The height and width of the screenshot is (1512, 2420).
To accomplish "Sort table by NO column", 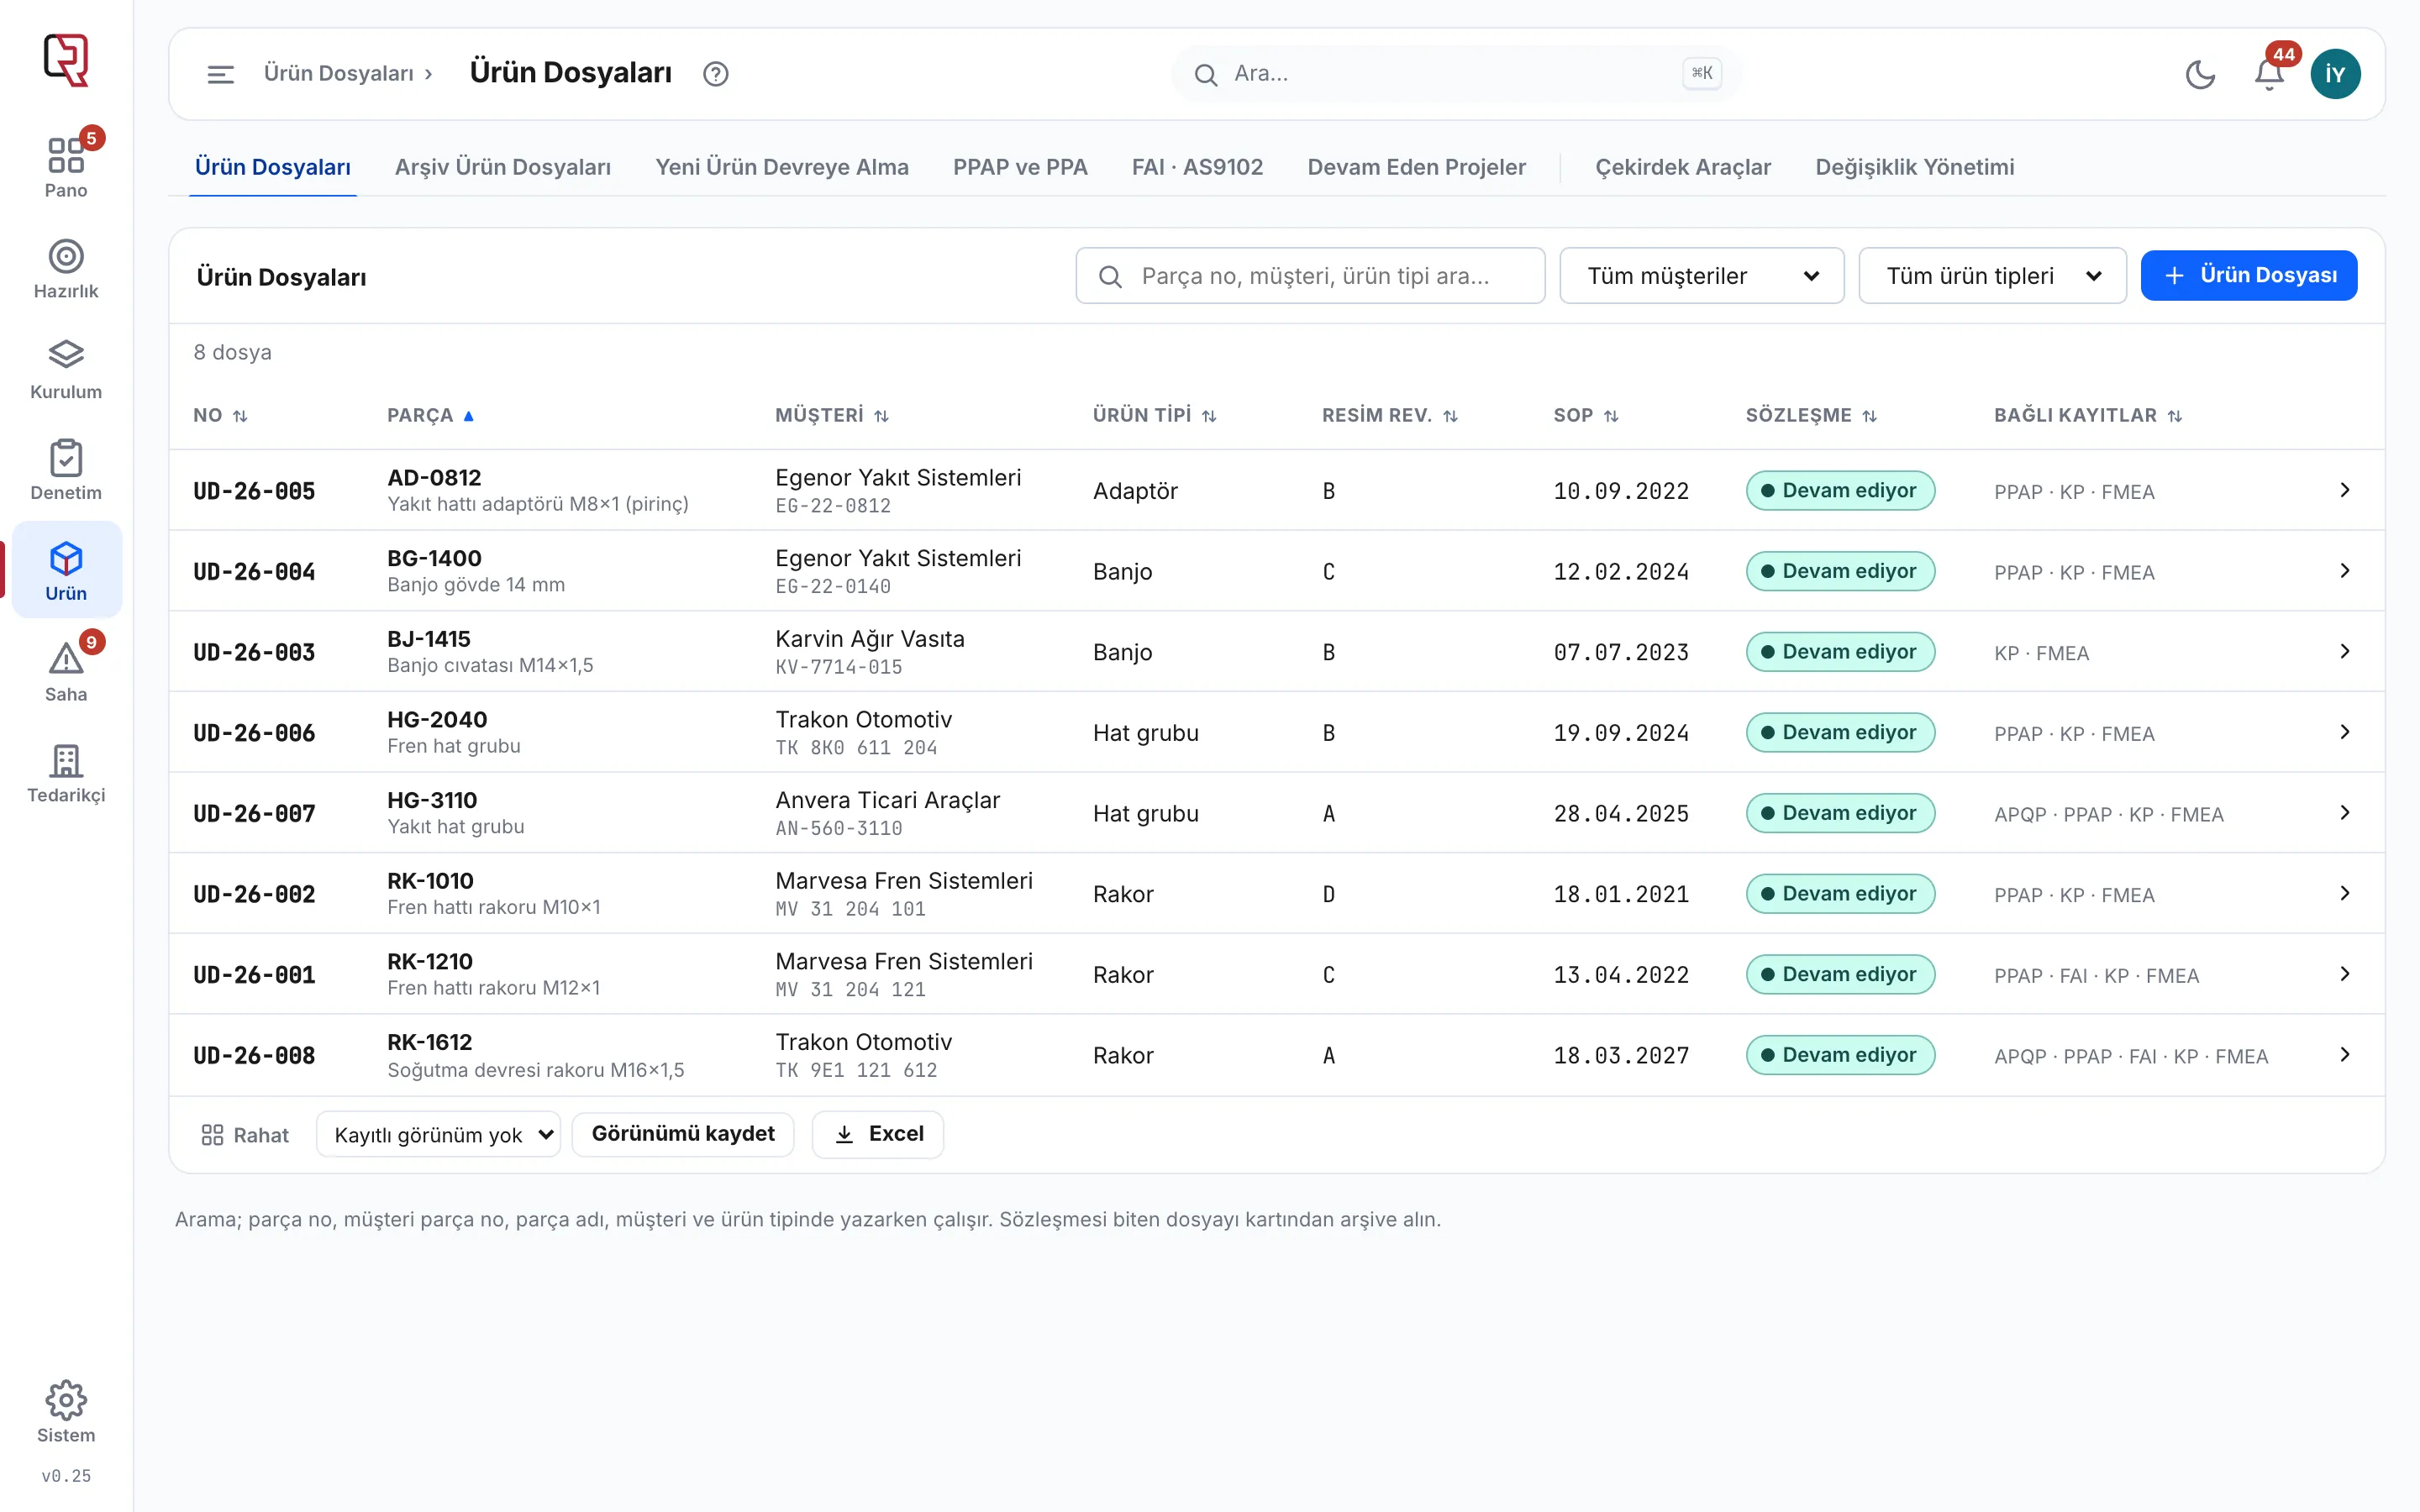I will pyautogui.click(x=220, y=415).
